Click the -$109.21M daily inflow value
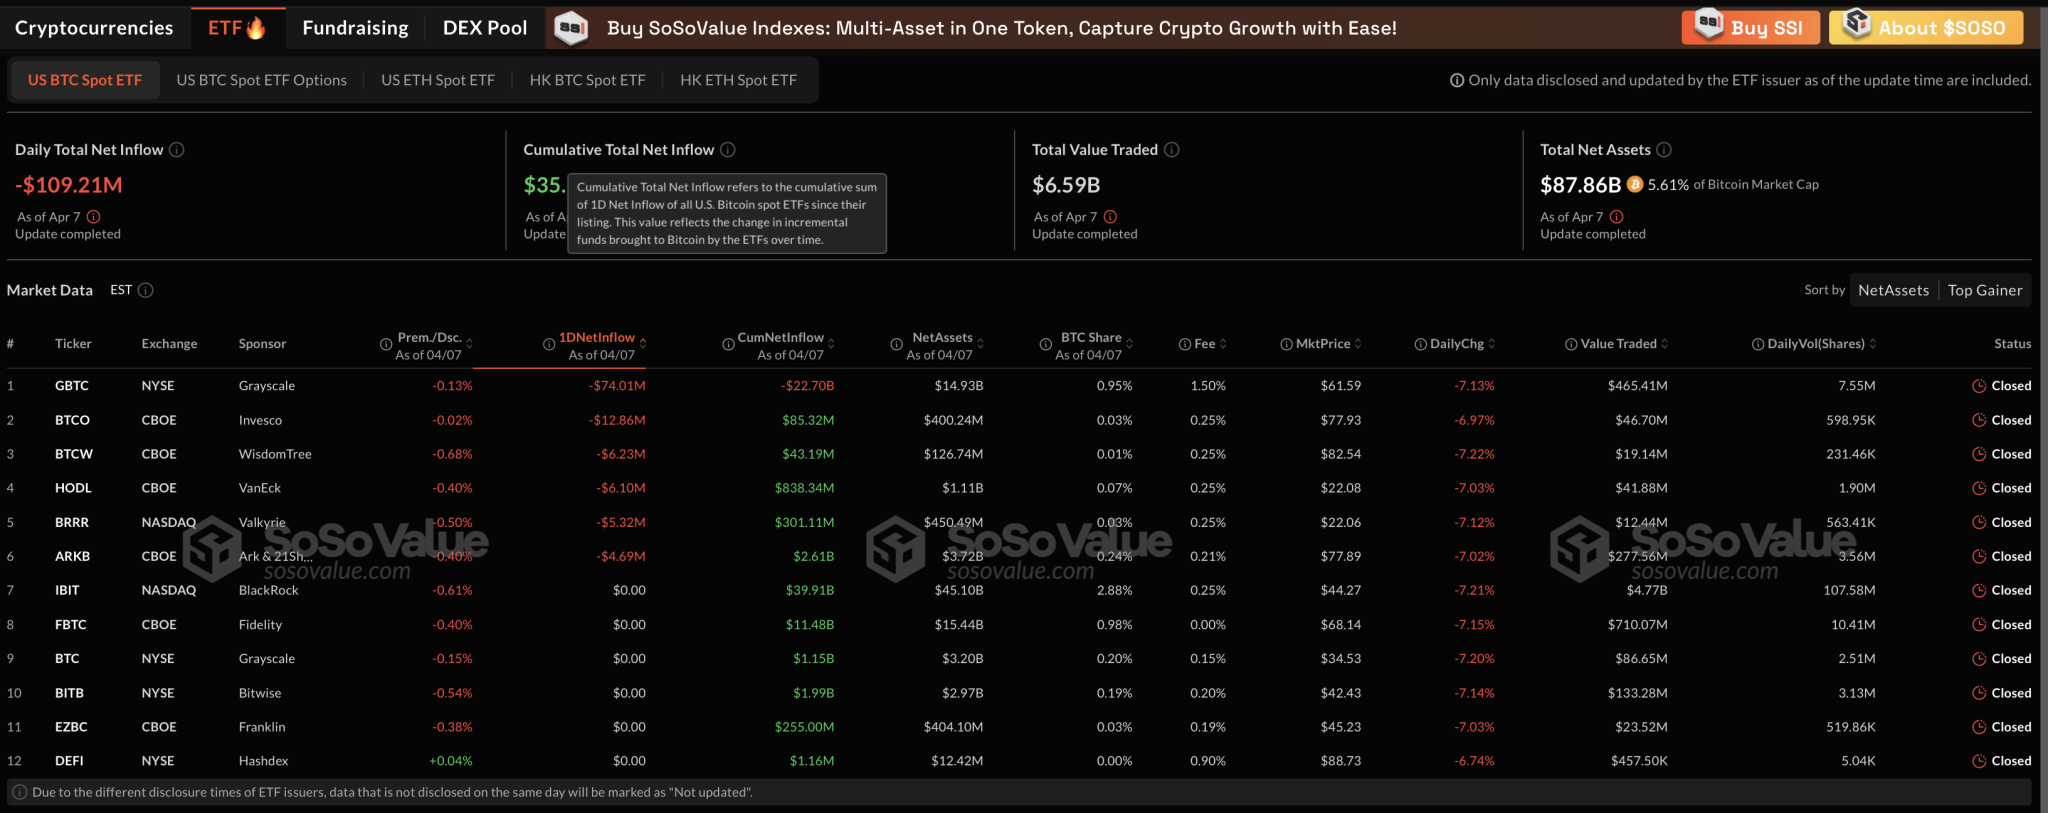Image resolution: width=2048 pixels, height=813 pixels. [69, 185]
